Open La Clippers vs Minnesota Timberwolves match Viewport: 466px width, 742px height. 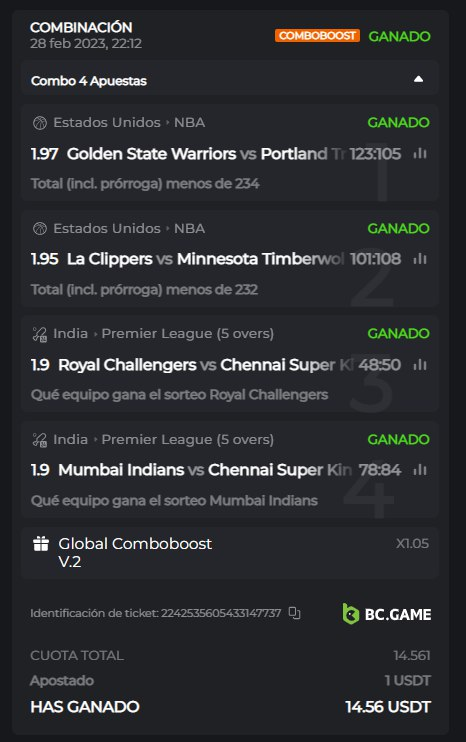[x=205, y=259]
